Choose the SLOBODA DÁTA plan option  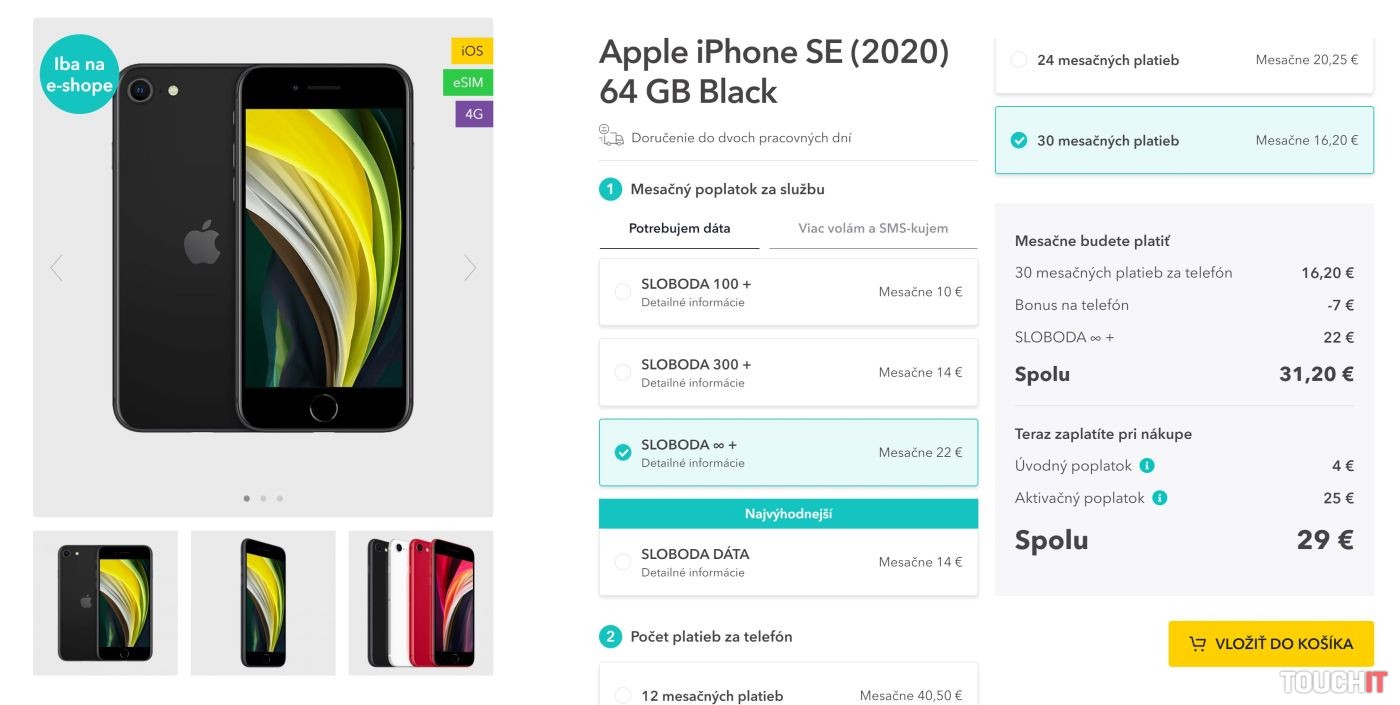pos(623,562)
